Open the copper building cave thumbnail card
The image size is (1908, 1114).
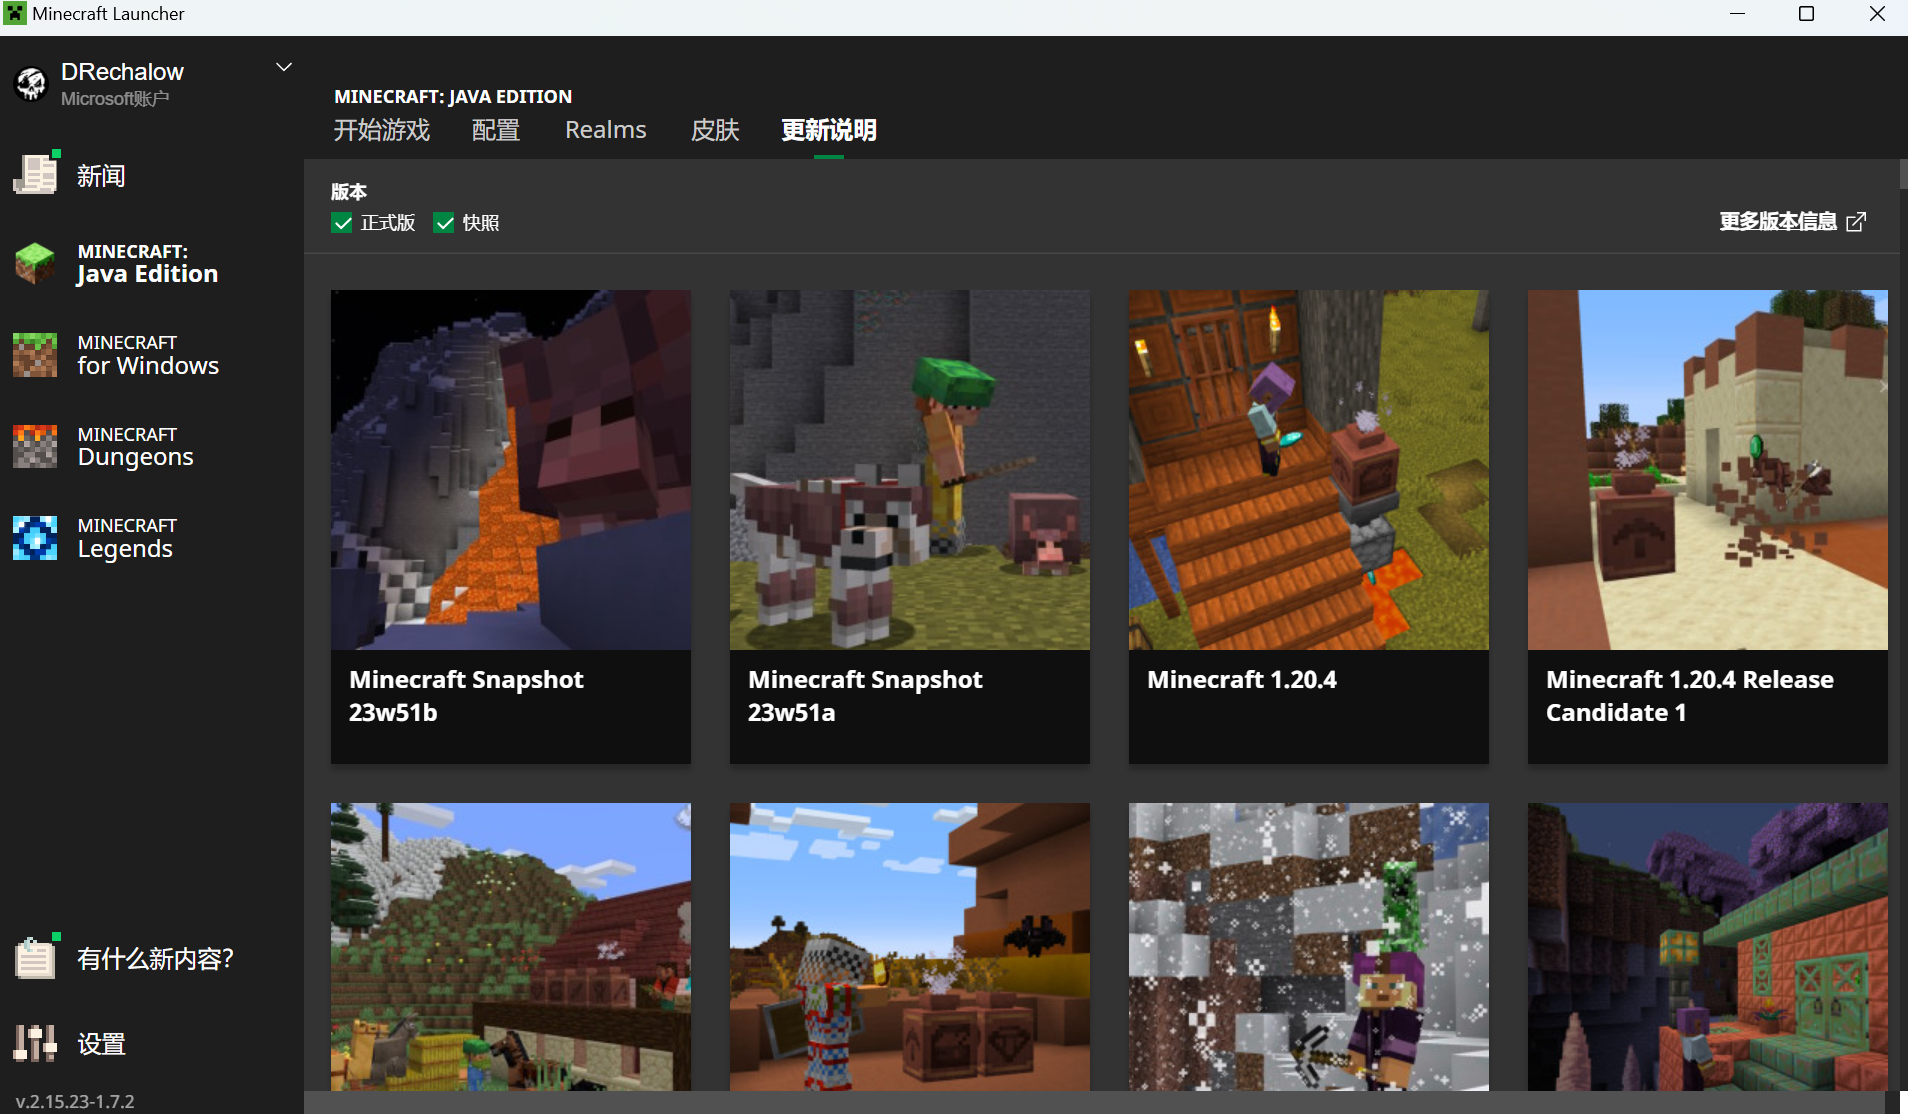tap(1708, 947)
